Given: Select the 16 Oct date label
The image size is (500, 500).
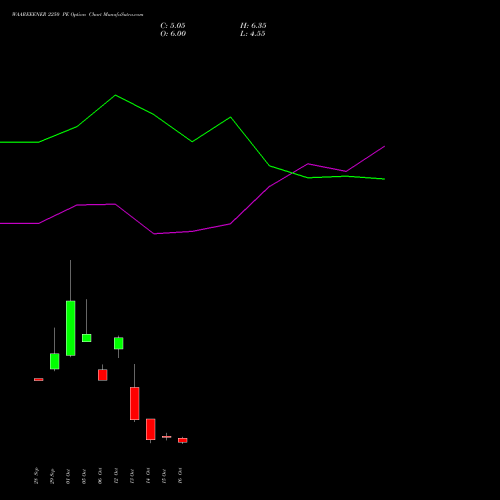Looking at the screenshot, I should click(x=180, y=476).
